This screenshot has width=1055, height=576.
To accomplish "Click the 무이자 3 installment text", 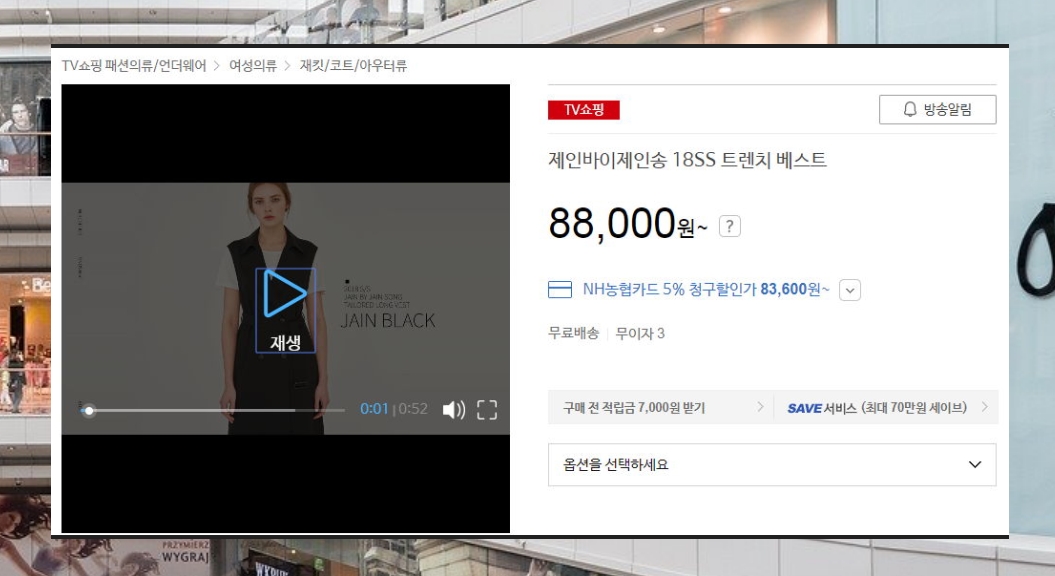I will (640, 333).
